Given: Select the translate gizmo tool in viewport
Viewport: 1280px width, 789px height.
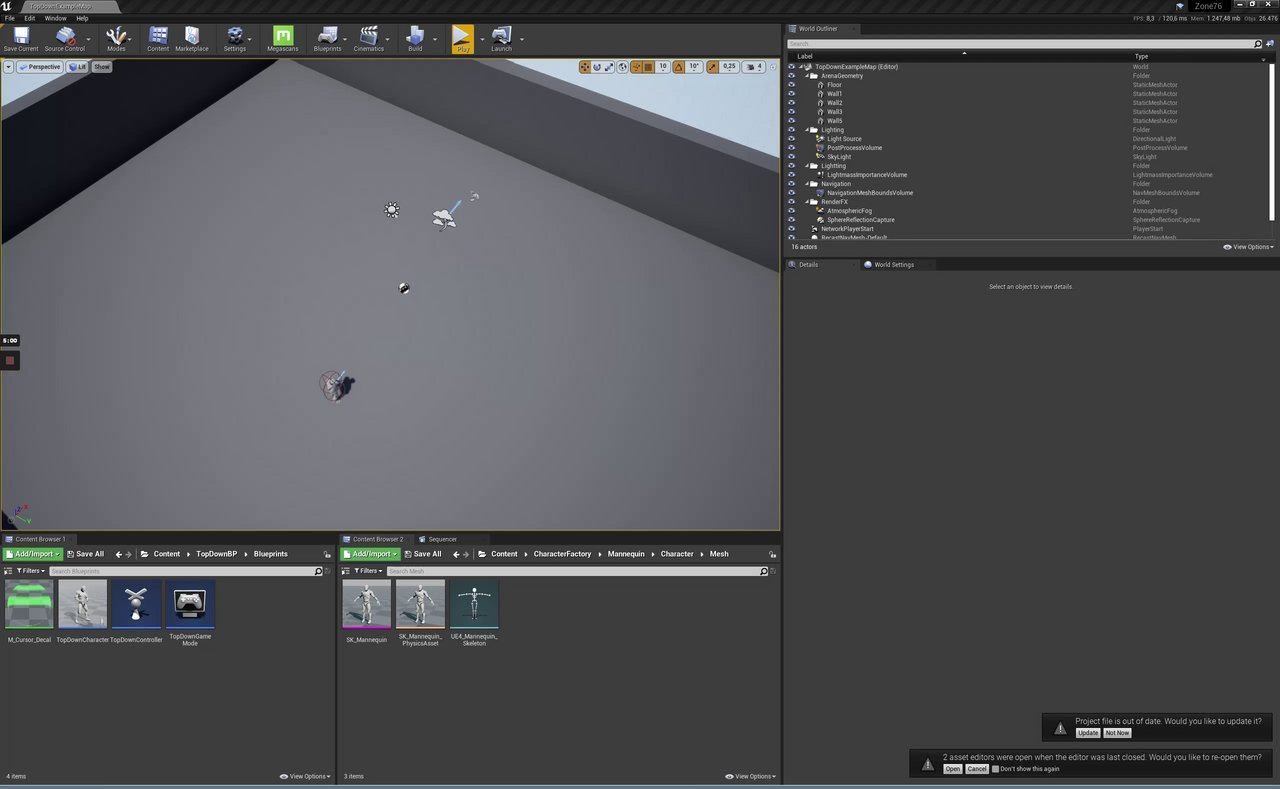Looking at the screenshot, I should pyautogui.click(x=585, y=67).
